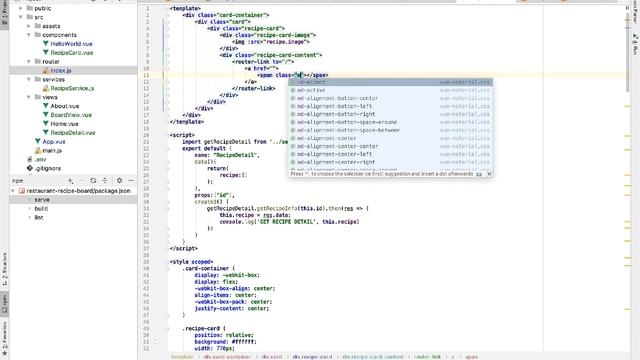The width and height of the screenshot is (640, 360).
Task: Place cursor on the style scoped line
Action: click(191, 262)
